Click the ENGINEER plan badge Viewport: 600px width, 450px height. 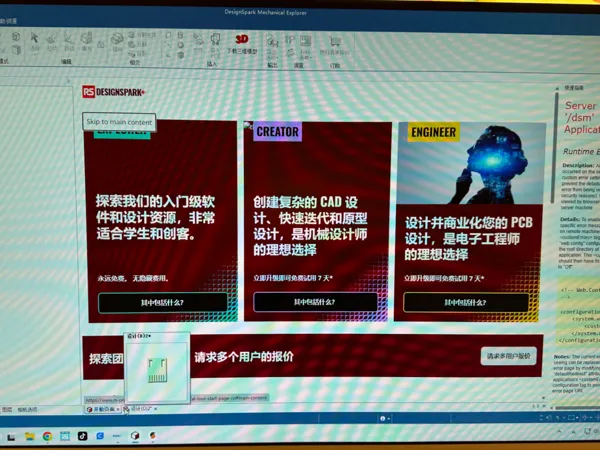[x=434, y=132]
